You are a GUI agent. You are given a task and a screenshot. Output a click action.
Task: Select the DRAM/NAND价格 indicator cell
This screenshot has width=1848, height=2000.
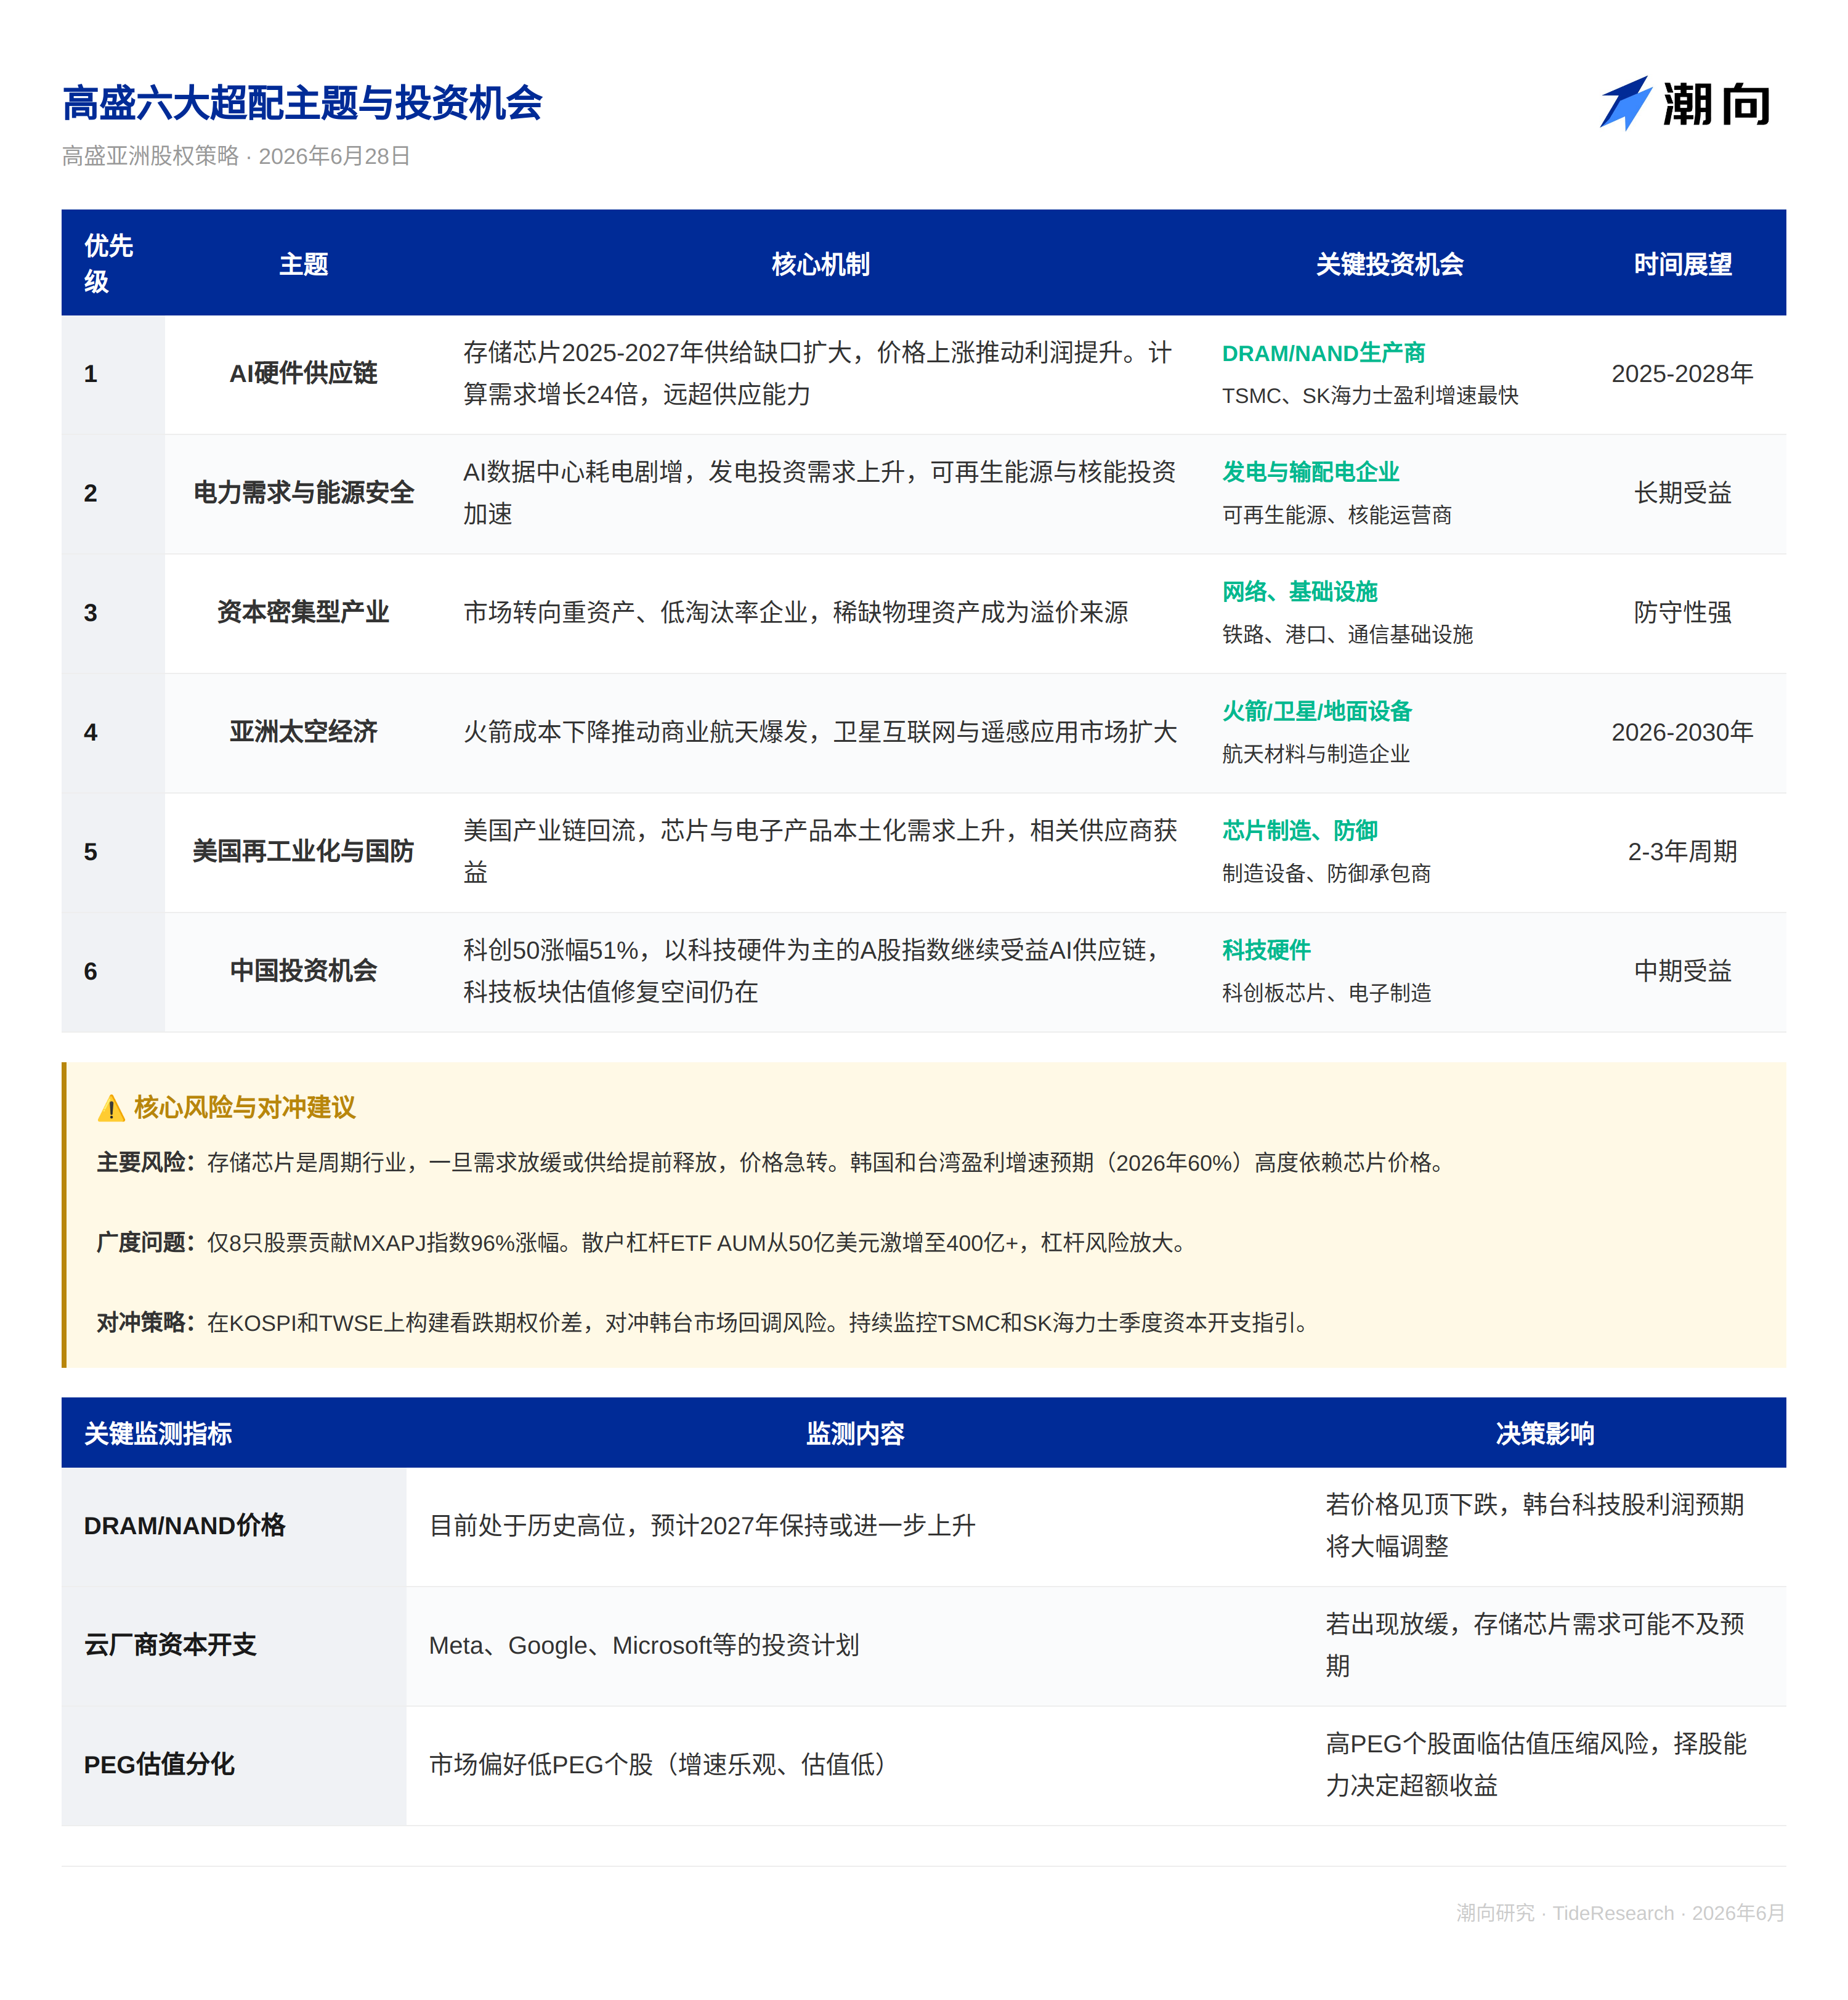pyautogui.click(x=234, y=1526)
